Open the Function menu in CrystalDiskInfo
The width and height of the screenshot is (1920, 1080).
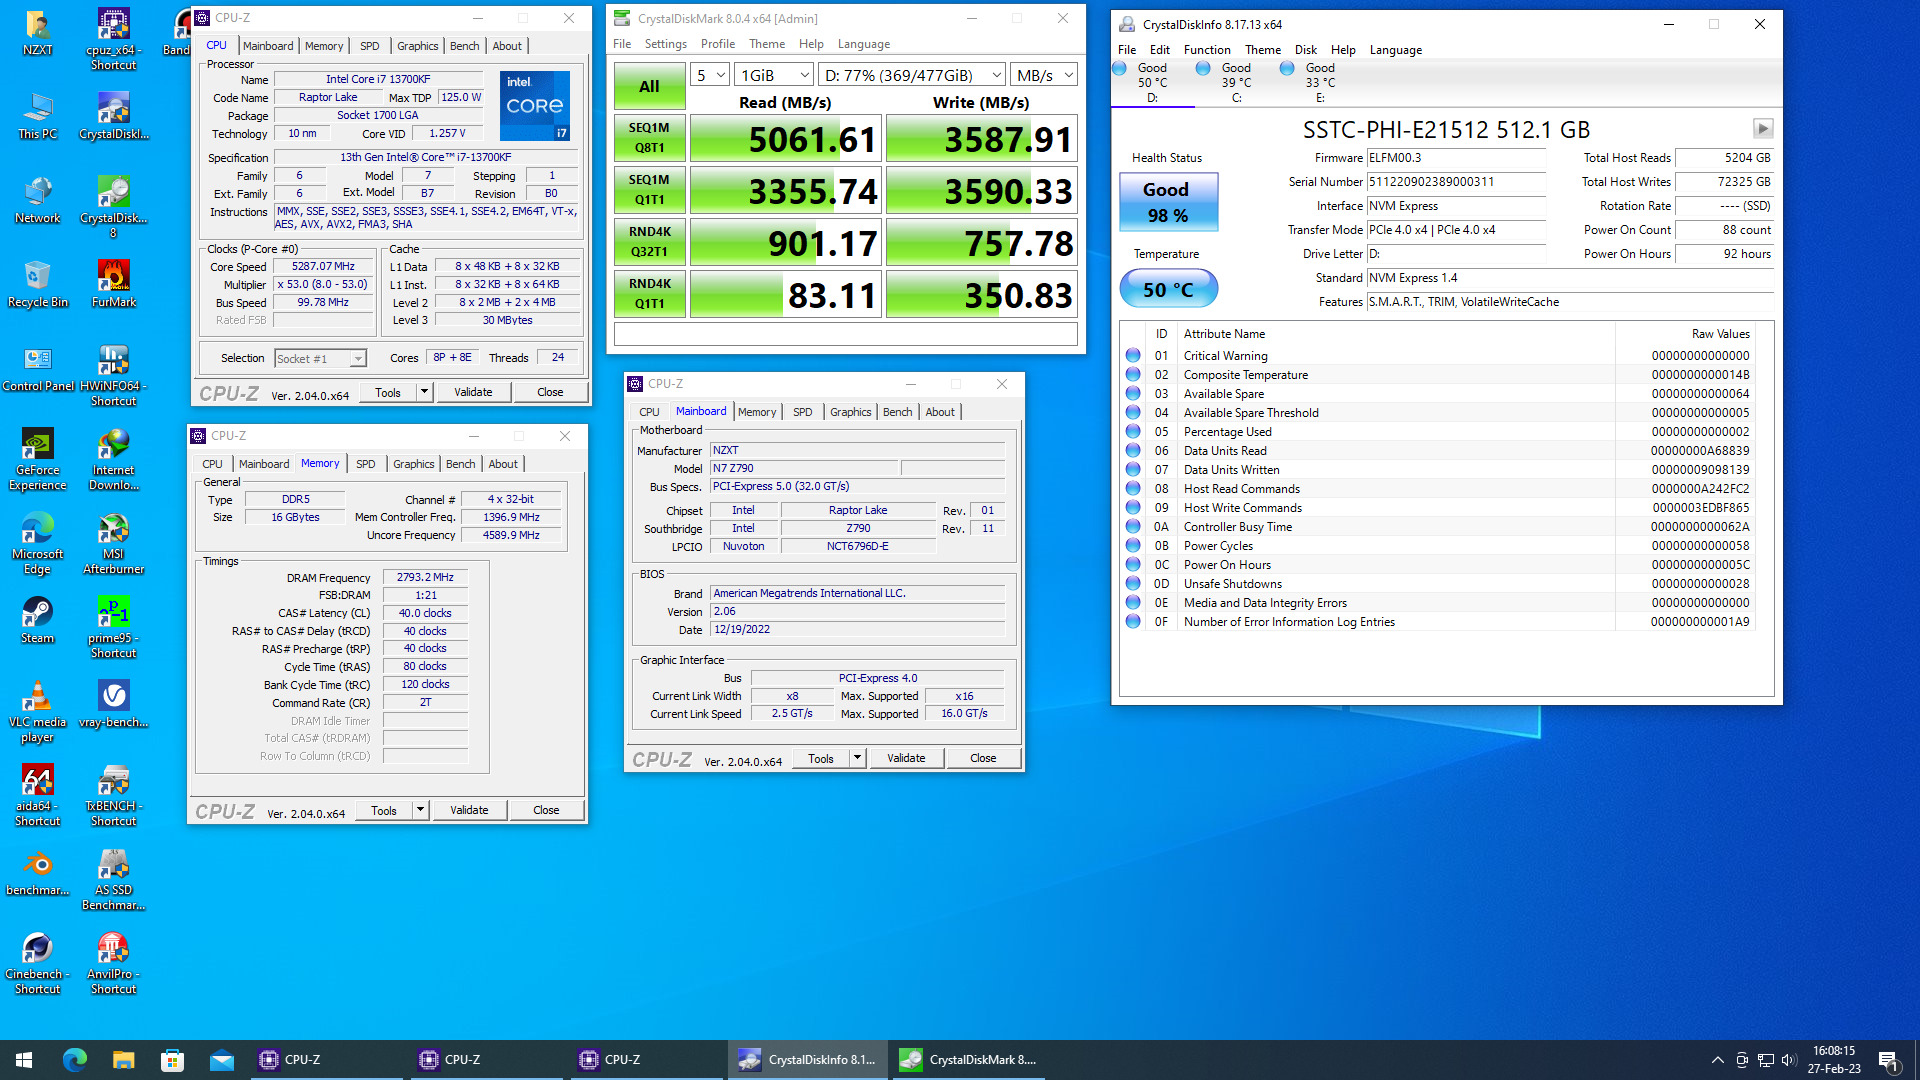coord(1207,49)
